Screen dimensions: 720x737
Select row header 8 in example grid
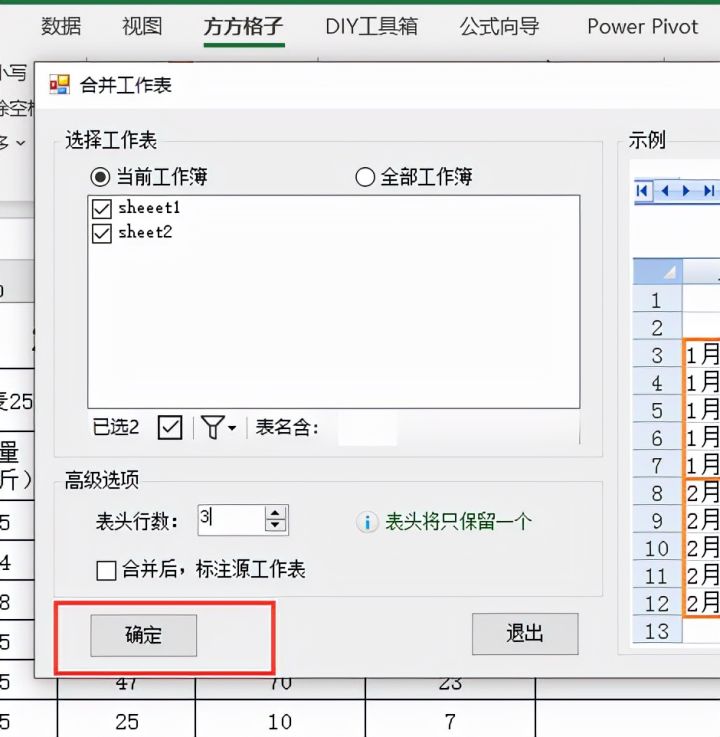tap(657, 494)
